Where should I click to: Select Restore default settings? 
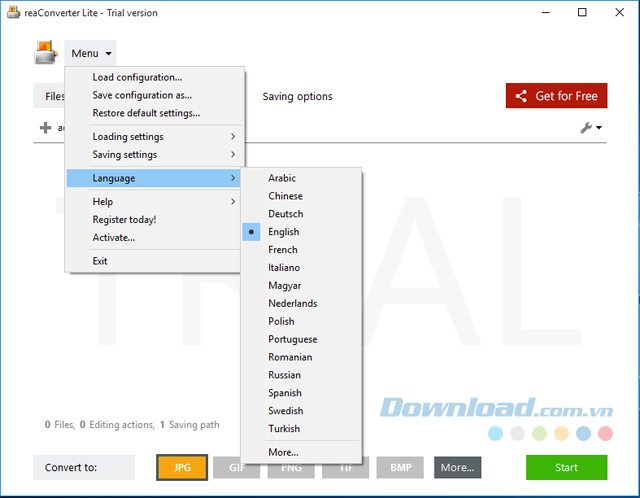pyautogui.click(x=146, y=113)
